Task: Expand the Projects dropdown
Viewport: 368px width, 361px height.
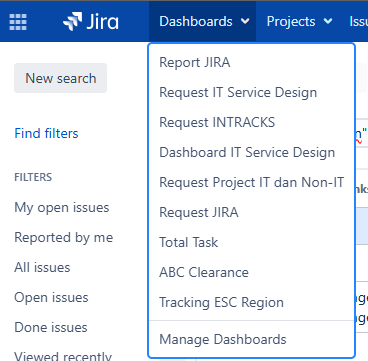Action: tap(299, 21)
